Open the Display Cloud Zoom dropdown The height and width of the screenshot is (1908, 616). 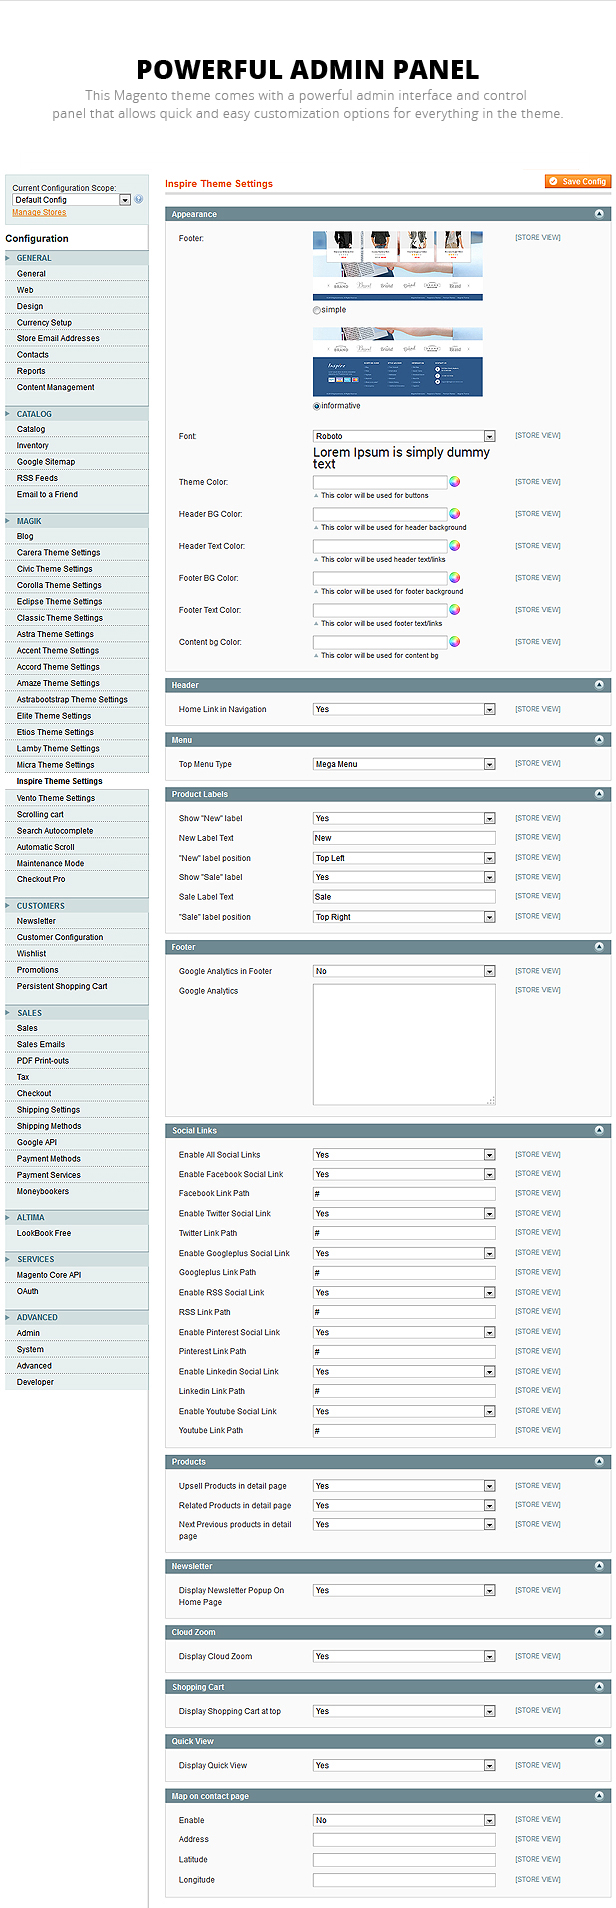click(404, 1656)
